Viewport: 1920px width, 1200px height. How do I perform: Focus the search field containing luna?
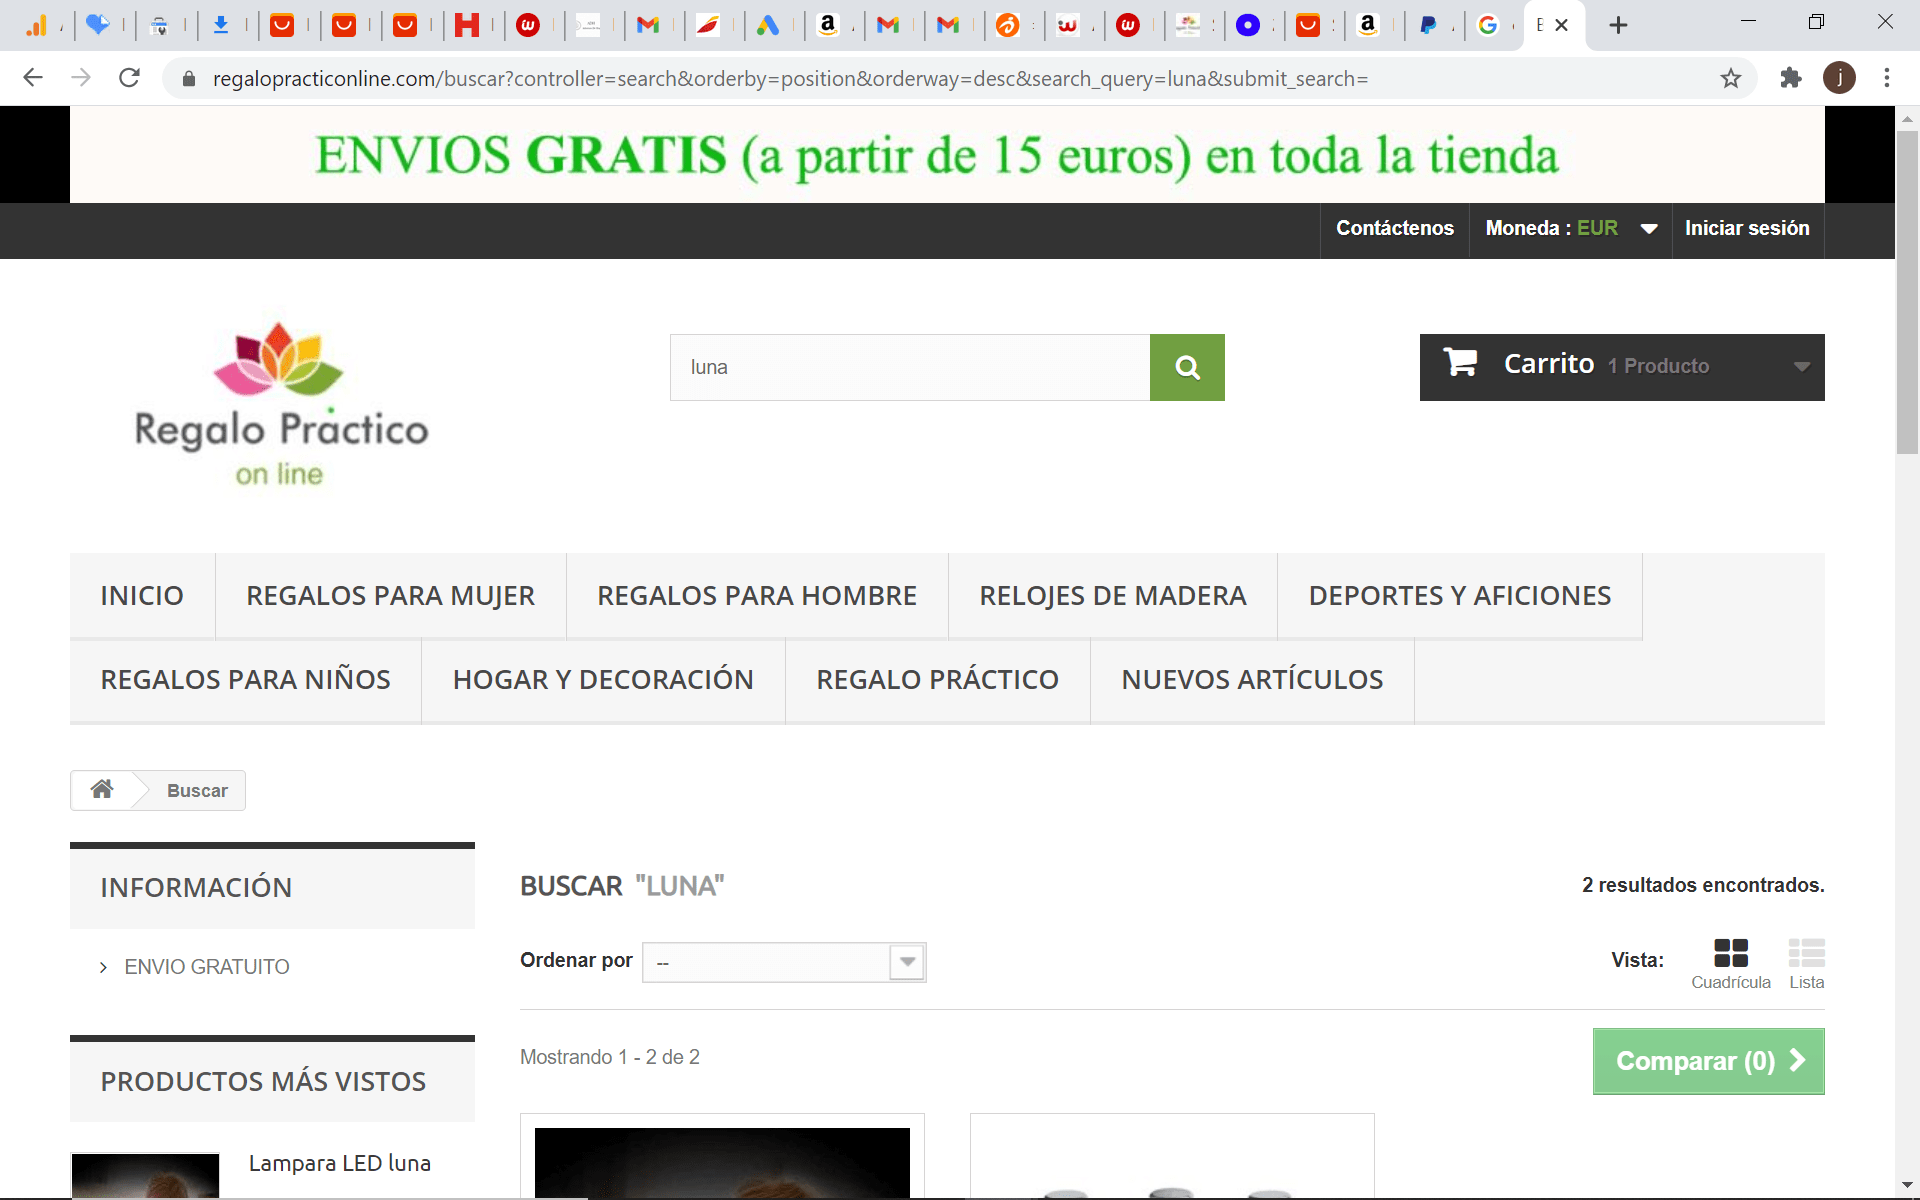[910, 367]
